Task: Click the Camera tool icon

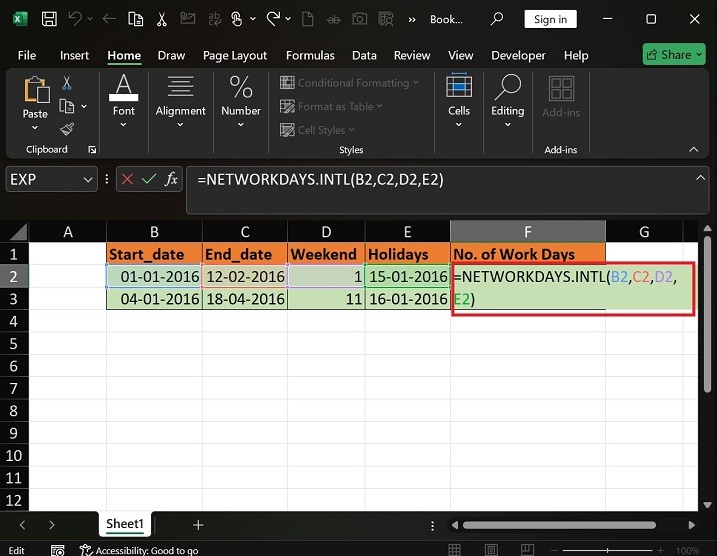Action: point(359,19)
